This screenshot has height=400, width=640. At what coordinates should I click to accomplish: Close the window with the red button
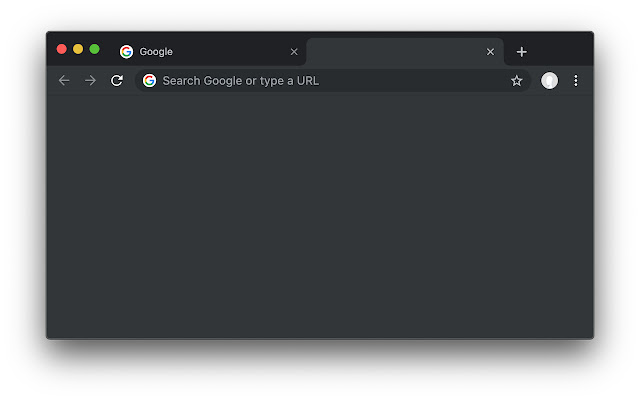[62, 49]
